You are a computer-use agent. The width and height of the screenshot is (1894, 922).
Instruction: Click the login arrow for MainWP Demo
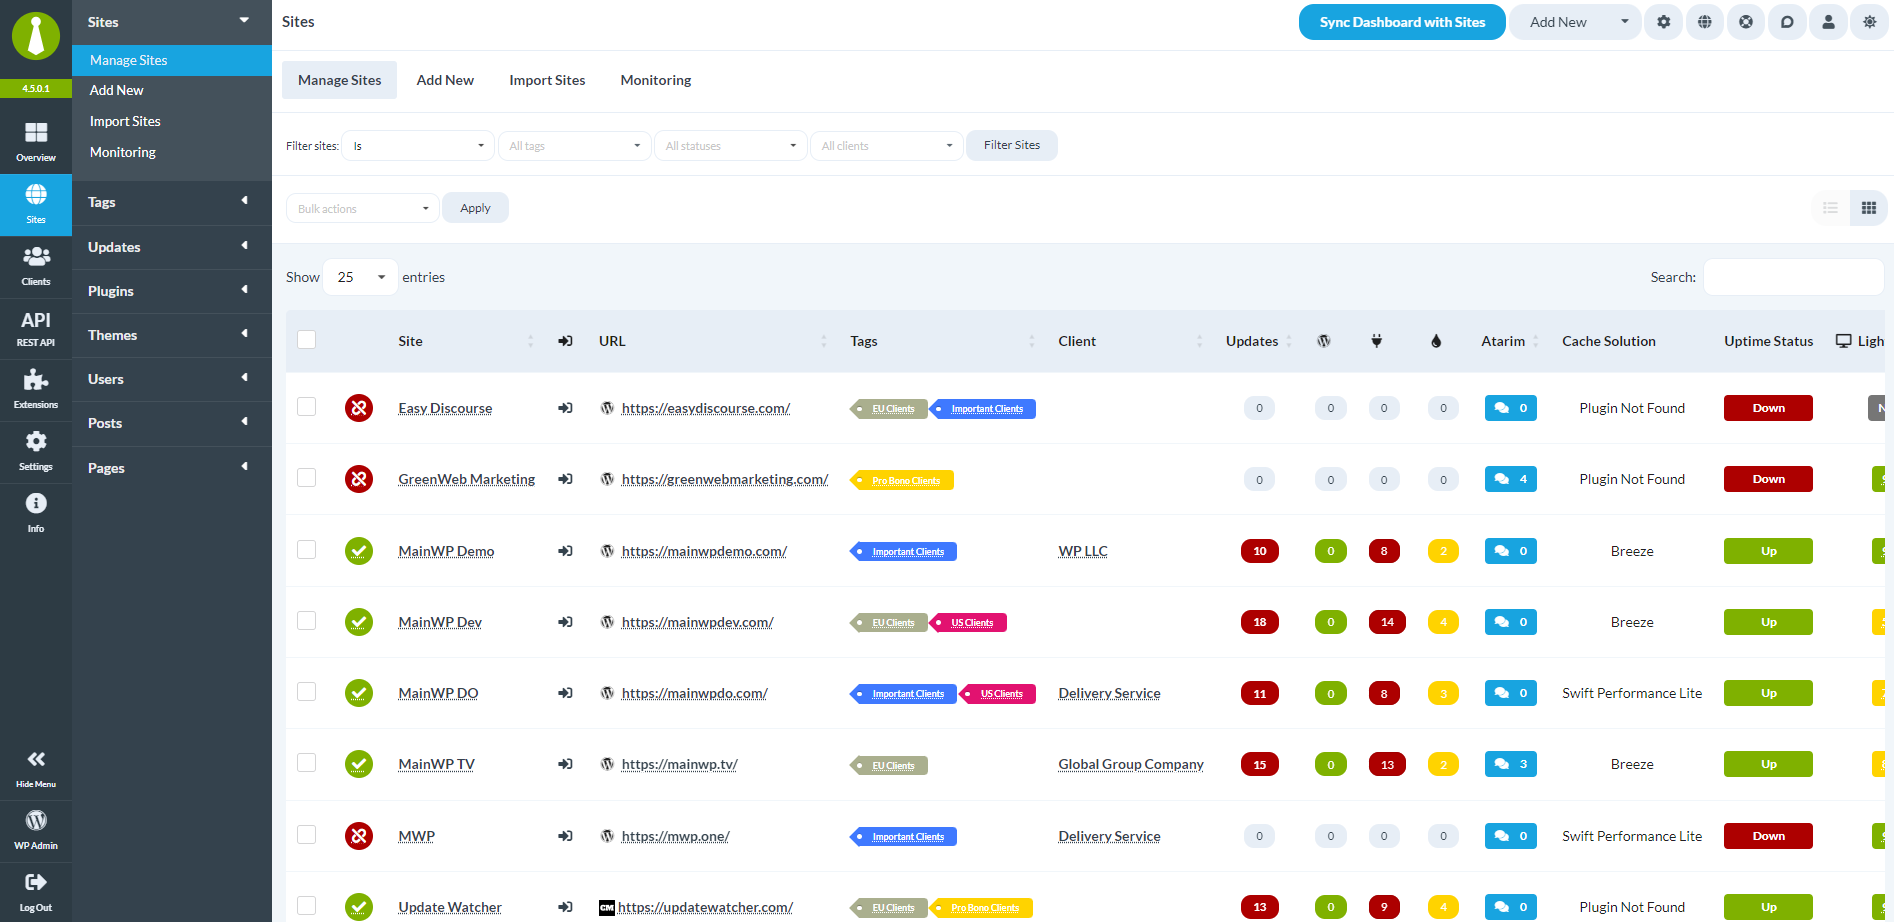click(x=565, y=551)
